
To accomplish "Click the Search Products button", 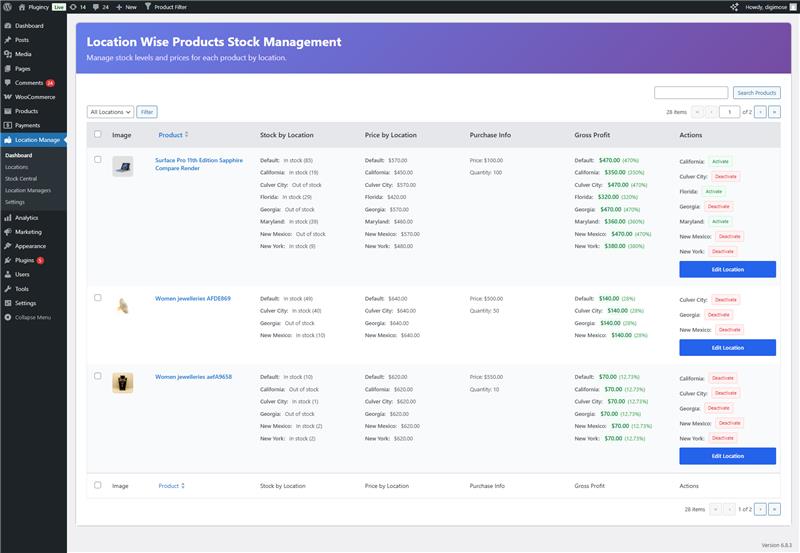I will [756, 93].
